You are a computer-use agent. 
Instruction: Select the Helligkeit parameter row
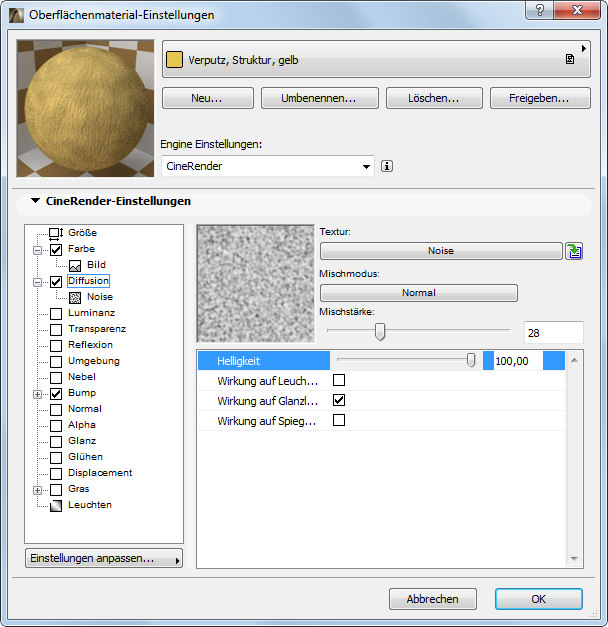(x=382, y=361)
